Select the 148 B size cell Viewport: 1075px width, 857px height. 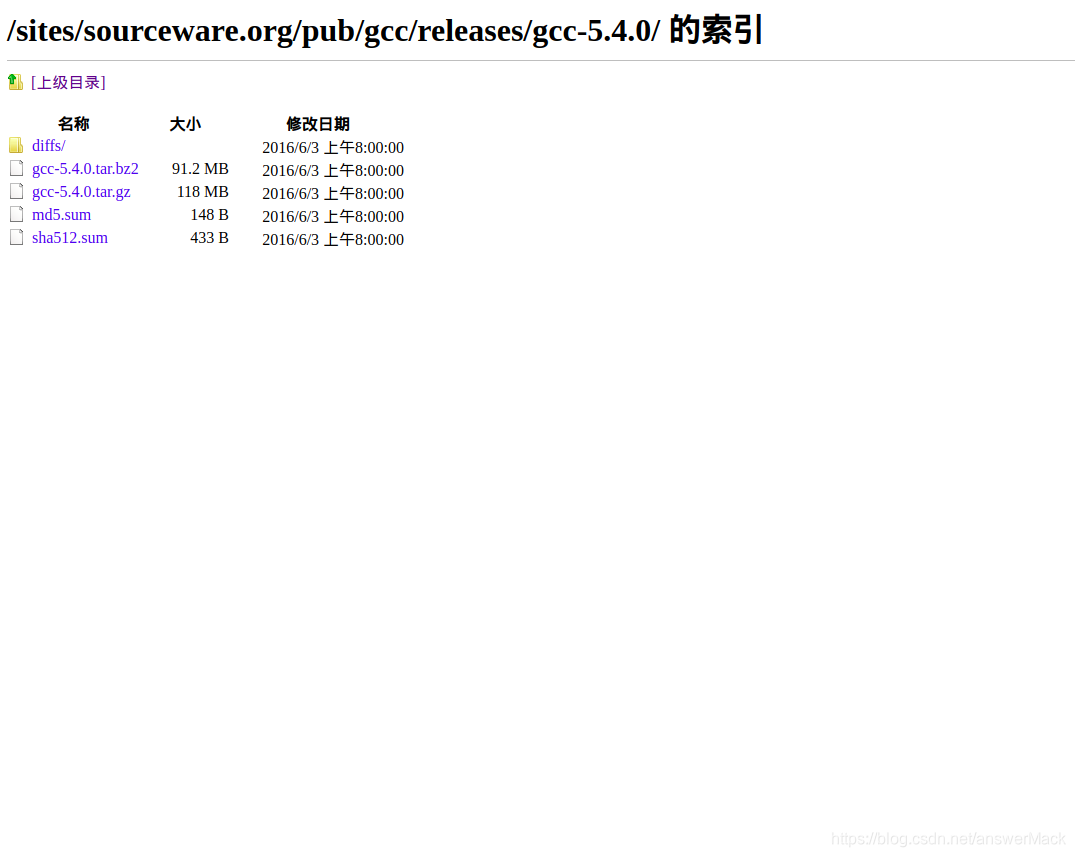209,215
